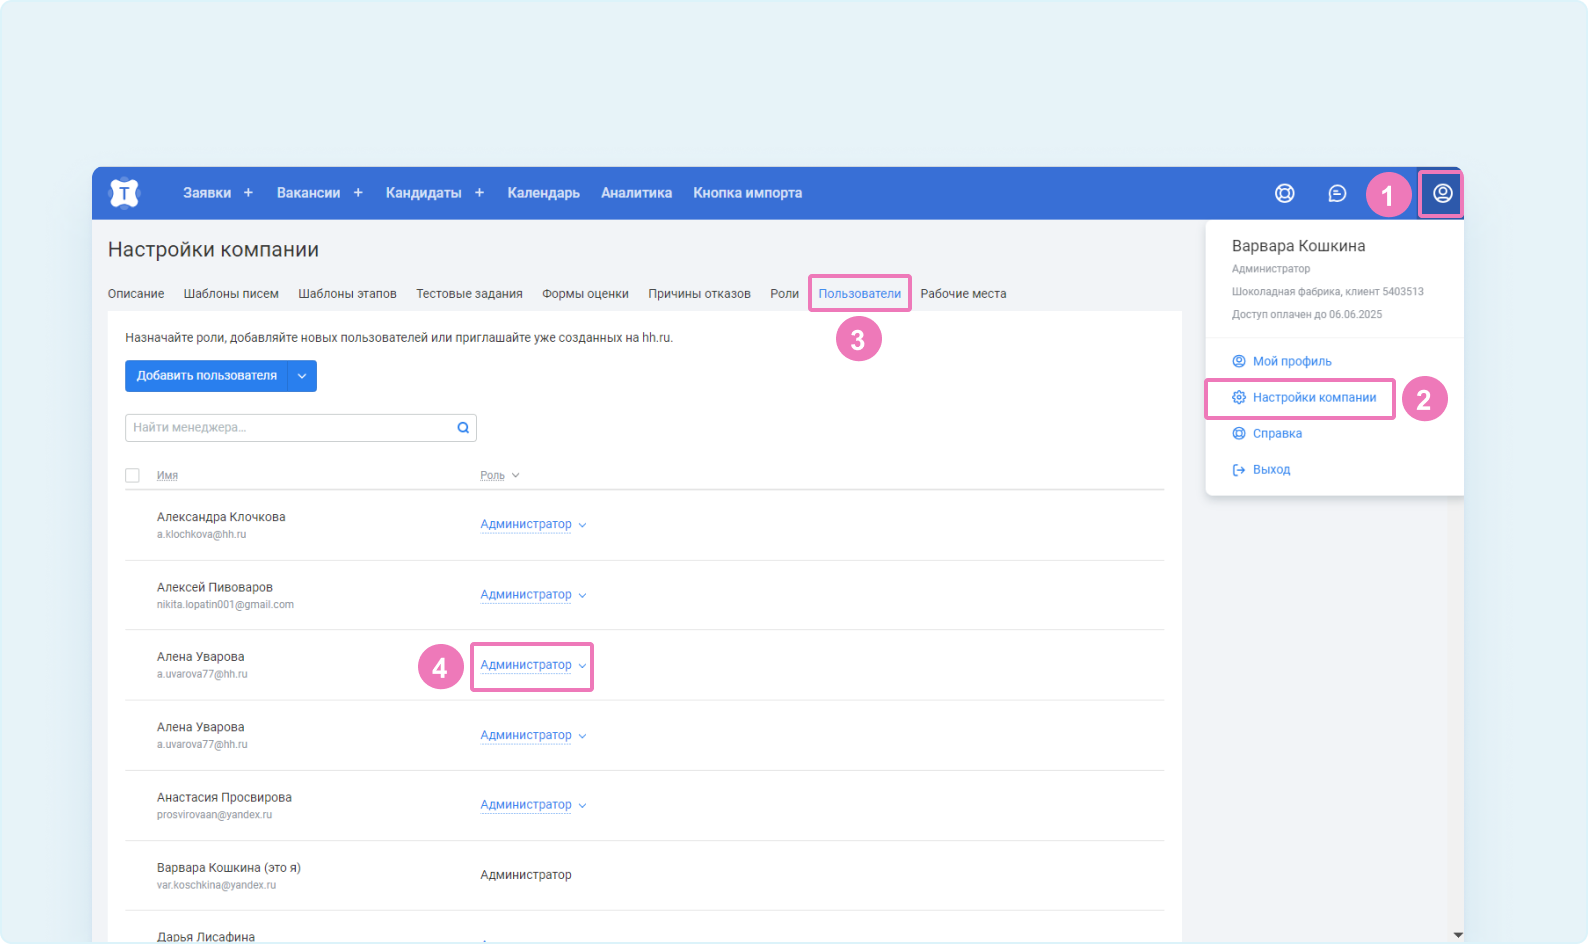
Task: Switch to the Пользователи tab
Action: coord(859,294)
